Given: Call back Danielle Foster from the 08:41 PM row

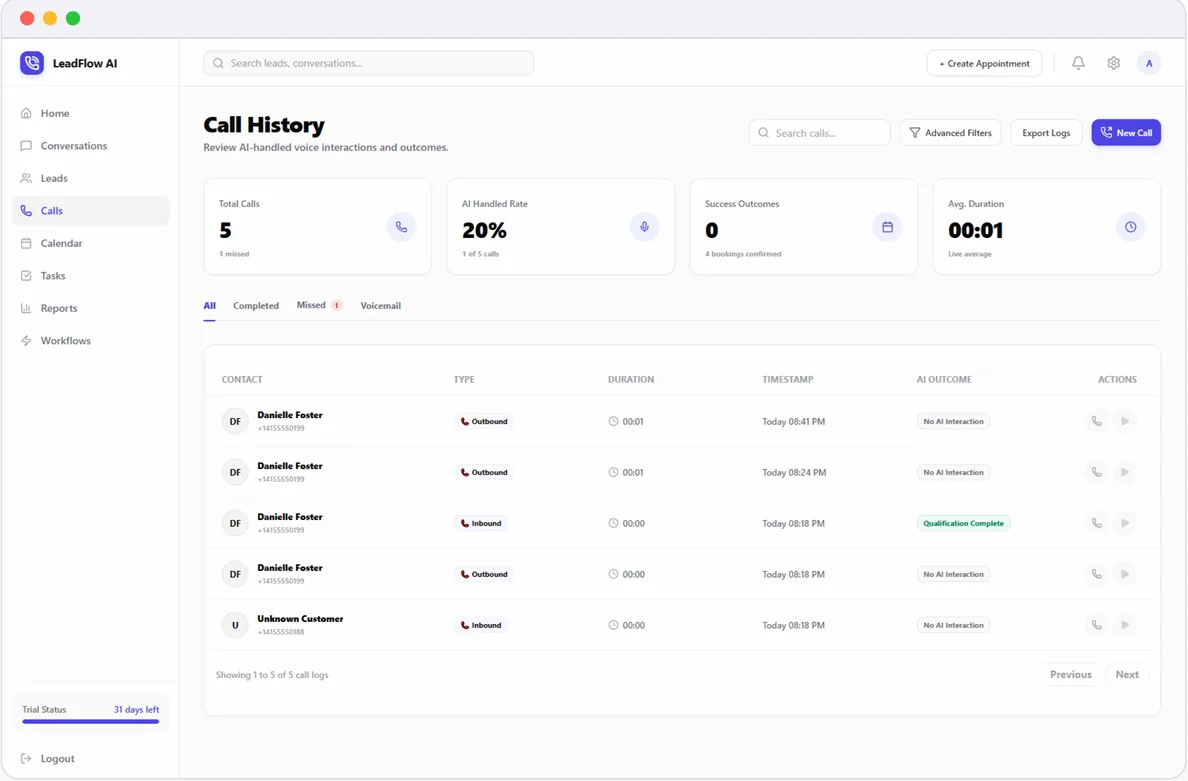Looking at the screenshot, I should coord(1096,421).
